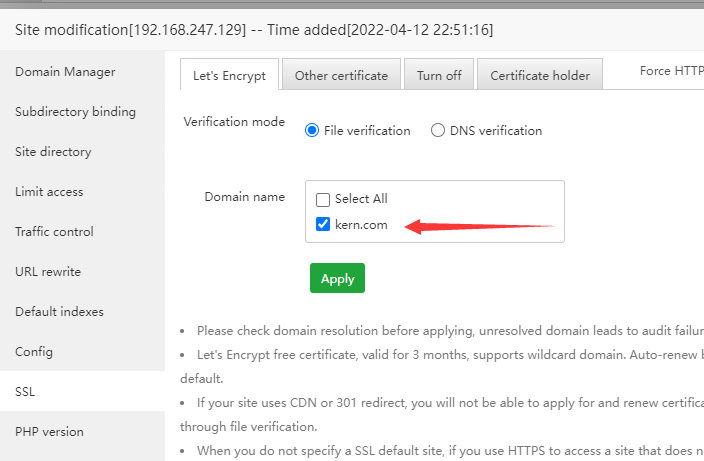Click the green Apply button

pos(337,278)
